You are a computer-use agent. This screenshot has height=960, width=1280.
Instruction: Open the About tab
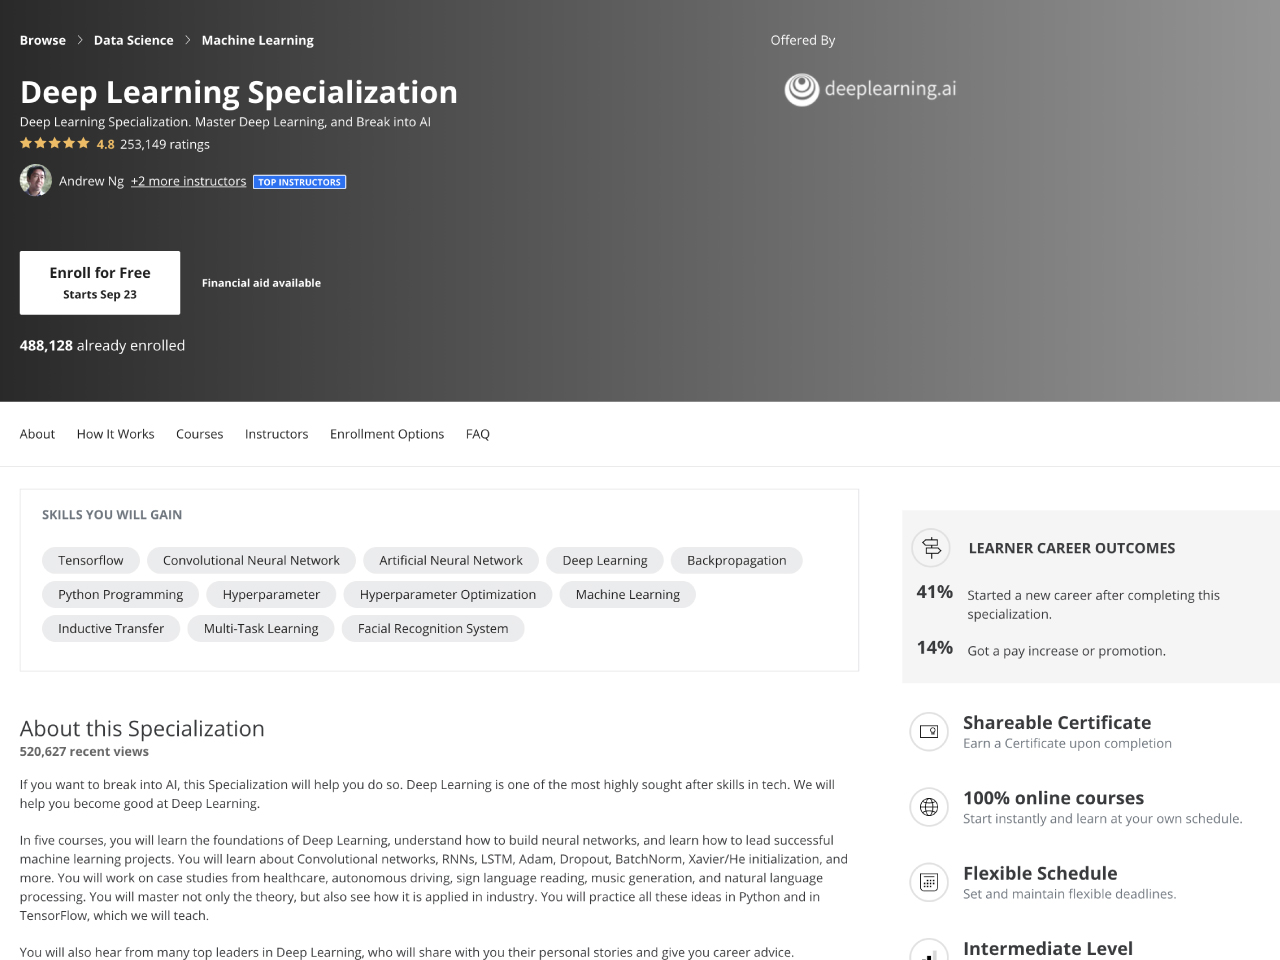point(37,434)
